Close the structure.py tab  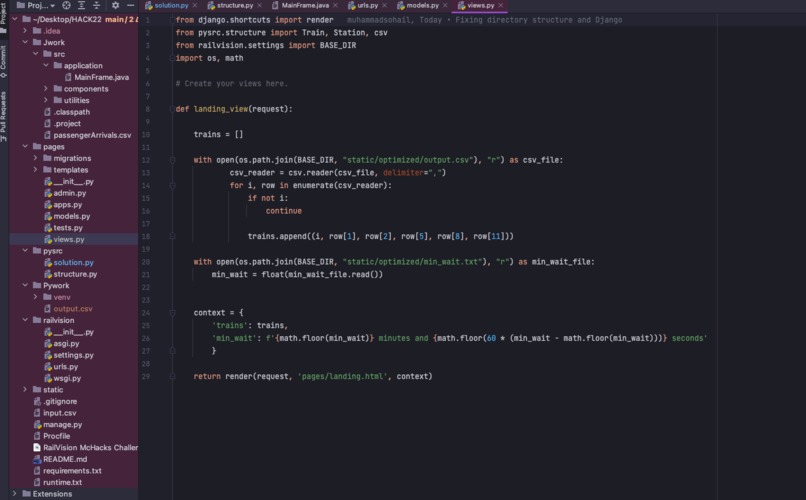pos(260,5)
